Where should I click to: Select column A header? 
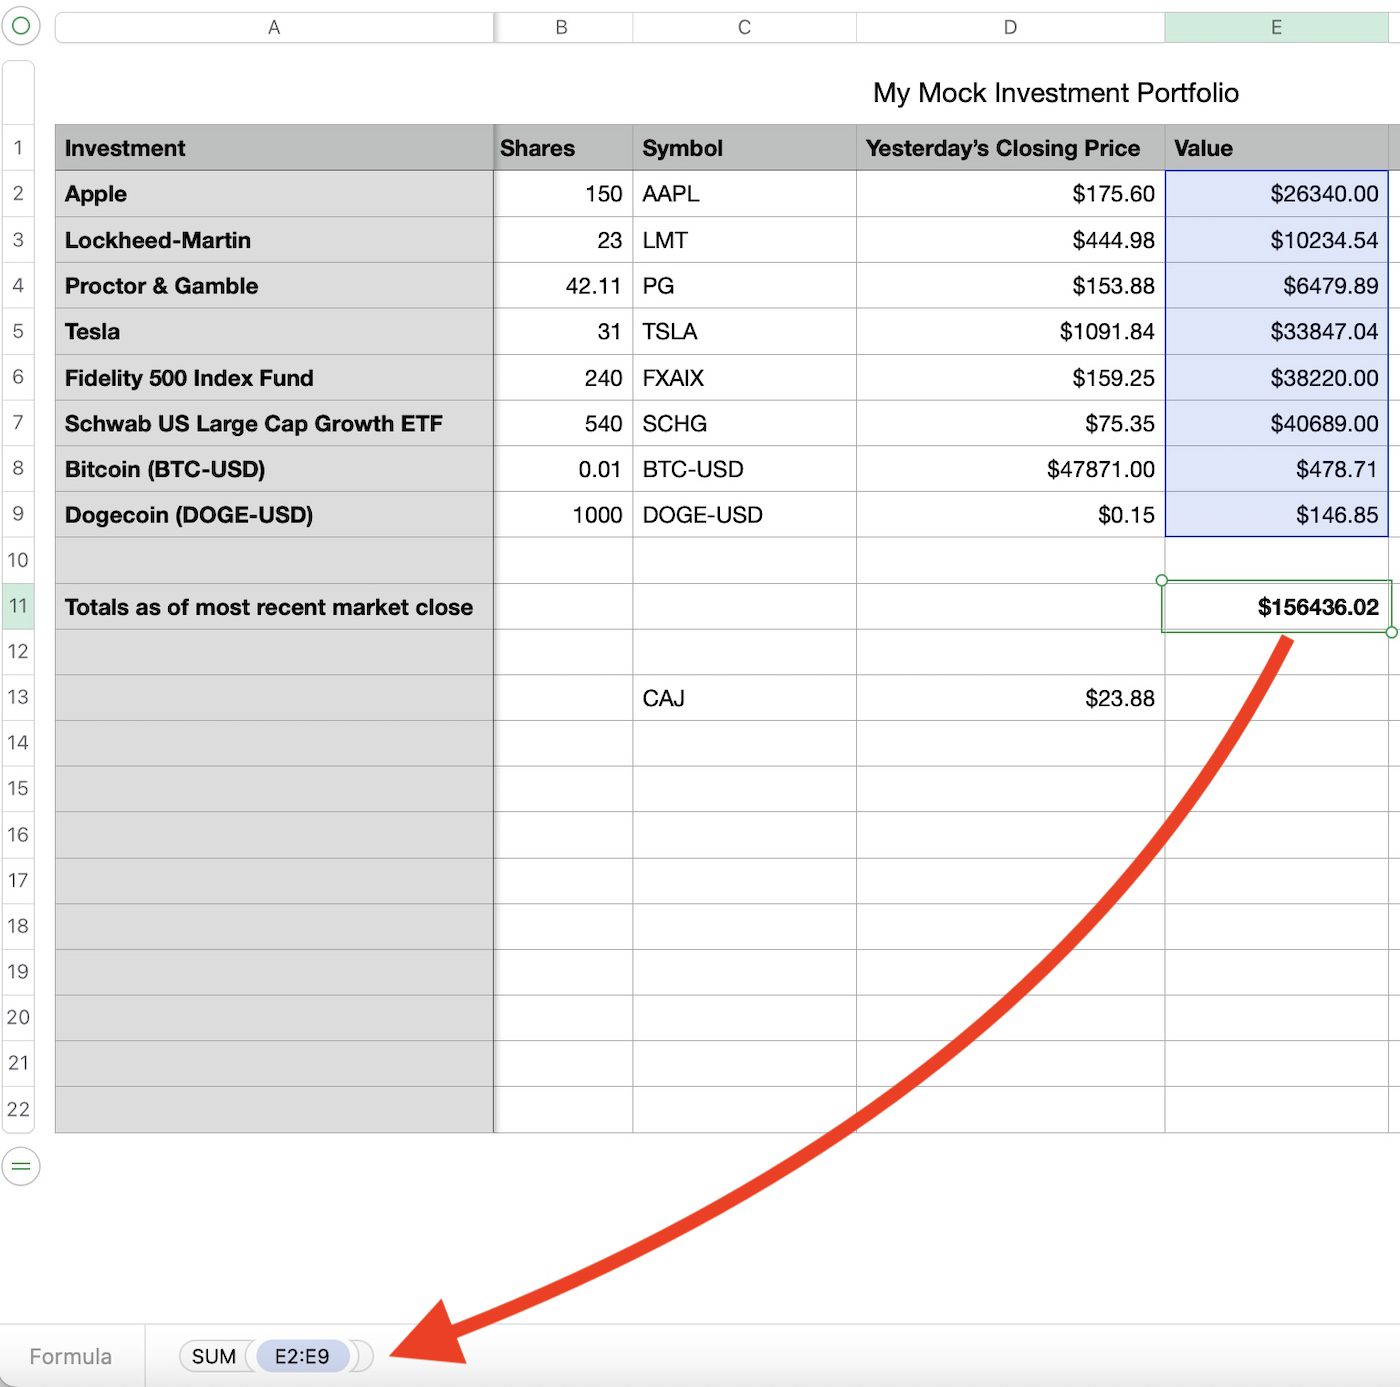[x=274, y=27]
